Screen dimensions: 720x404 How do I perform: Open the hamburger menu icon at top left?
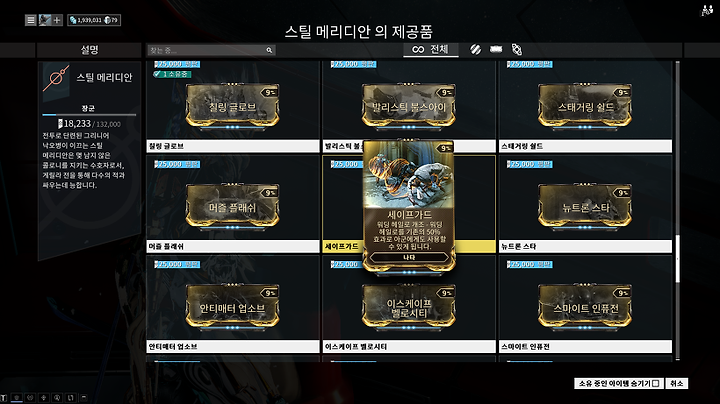(30, 20)
